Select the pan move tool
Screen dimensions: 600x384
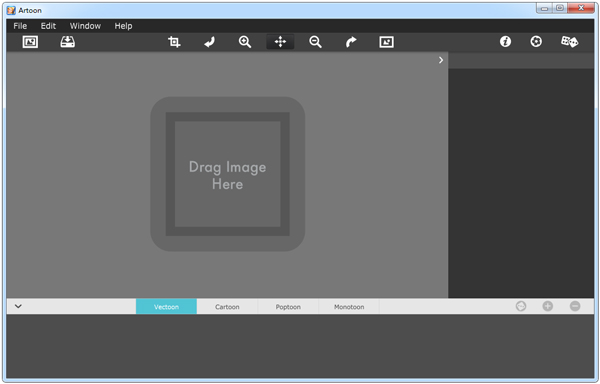[280, 42]
